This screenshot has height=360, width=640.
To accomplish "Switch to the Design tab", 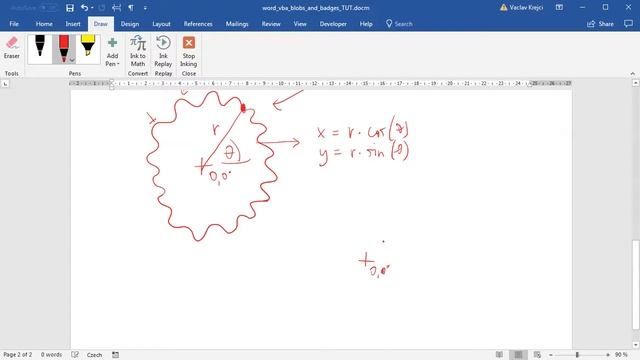I will click(130, 24).
